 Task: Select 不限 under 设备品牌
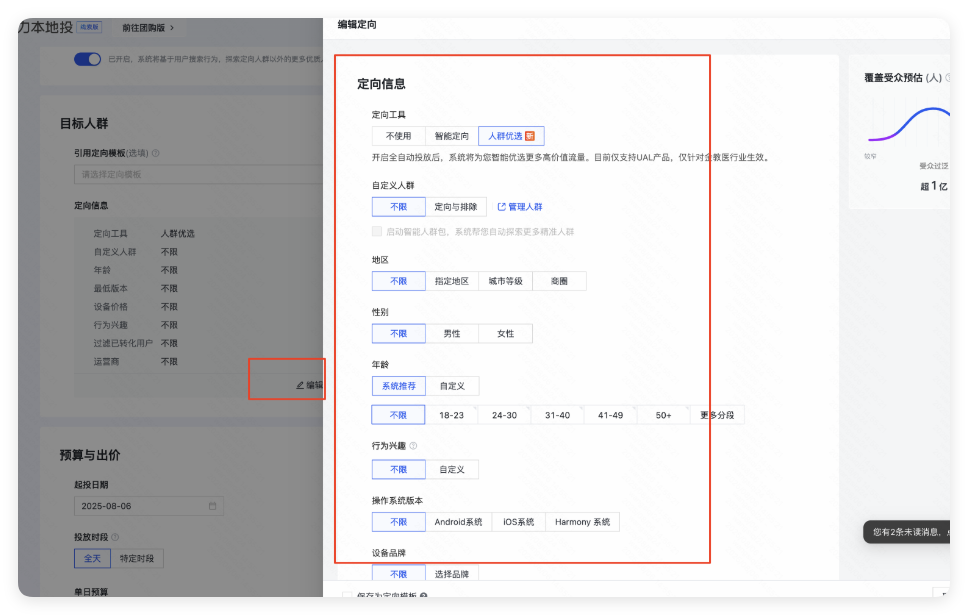[x=398, y=573]
